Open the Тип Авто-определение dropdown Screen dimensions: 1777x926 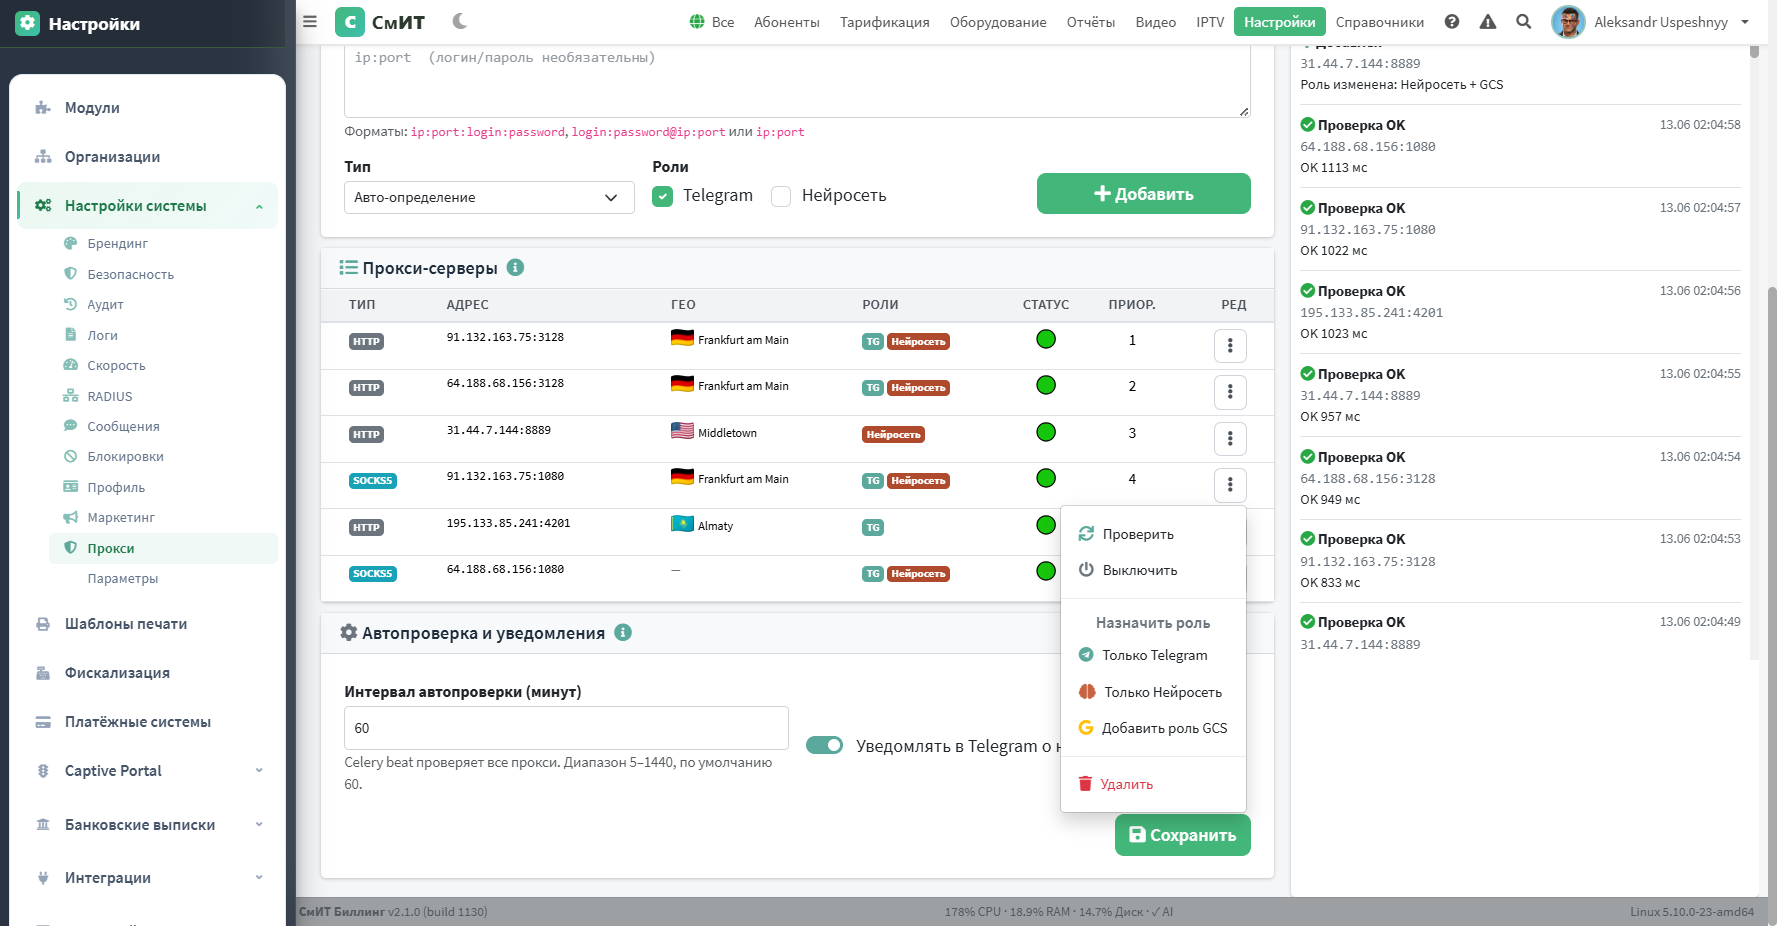point(489,197)
